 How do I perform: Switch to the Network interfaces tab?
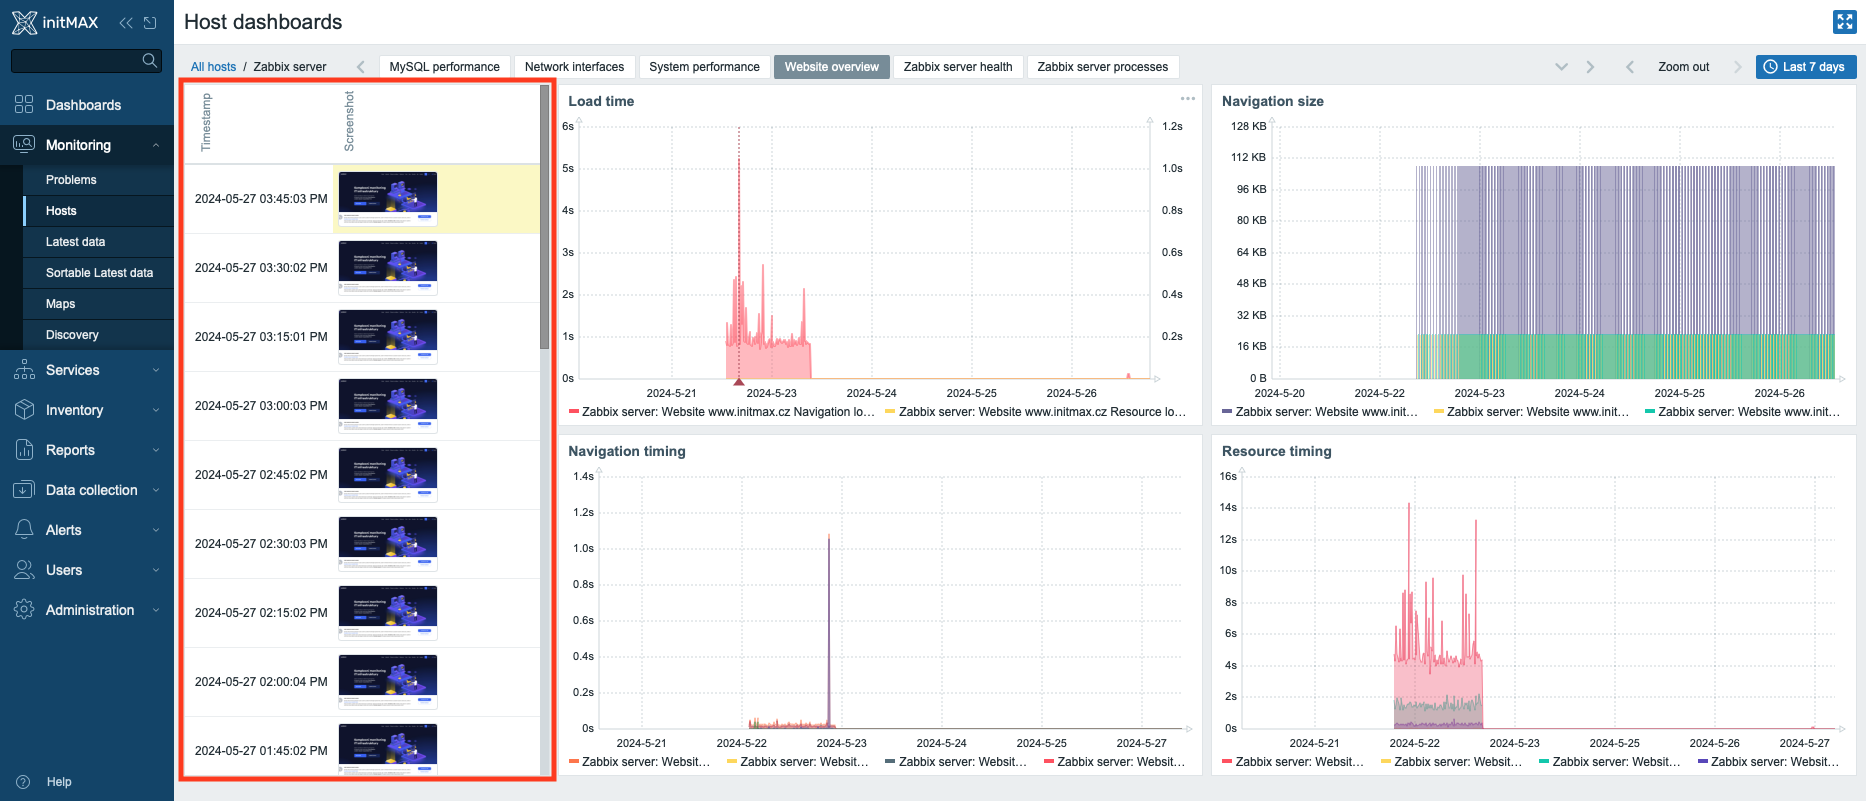tap(574, 67)
